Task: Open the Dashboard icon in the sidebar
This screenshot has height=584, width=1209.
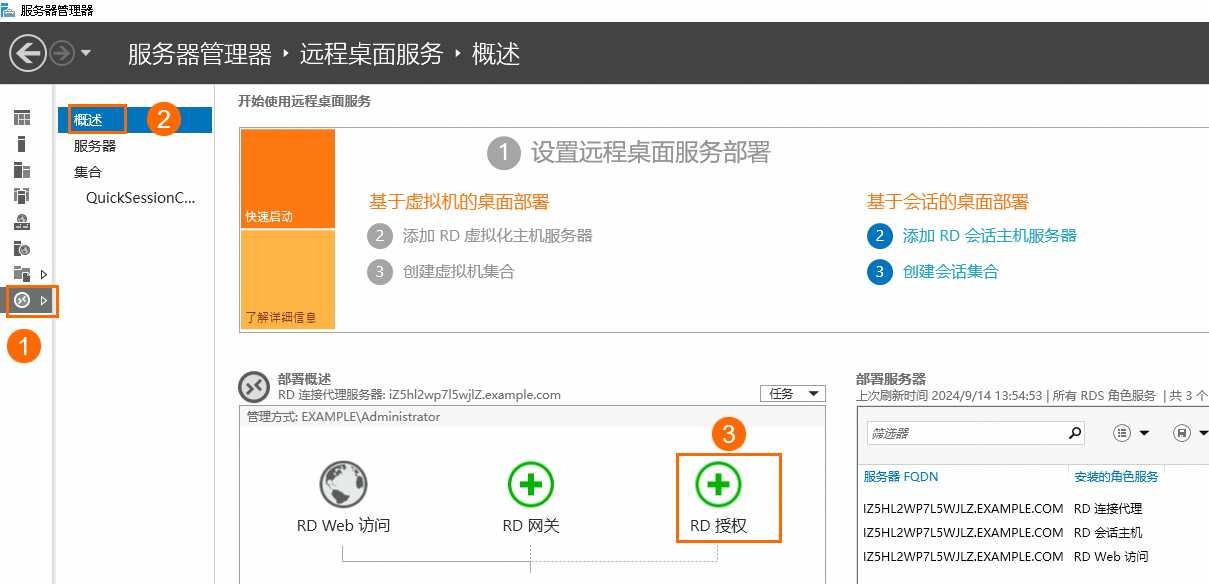Action: pyautogui.click(x=22, y=118)
